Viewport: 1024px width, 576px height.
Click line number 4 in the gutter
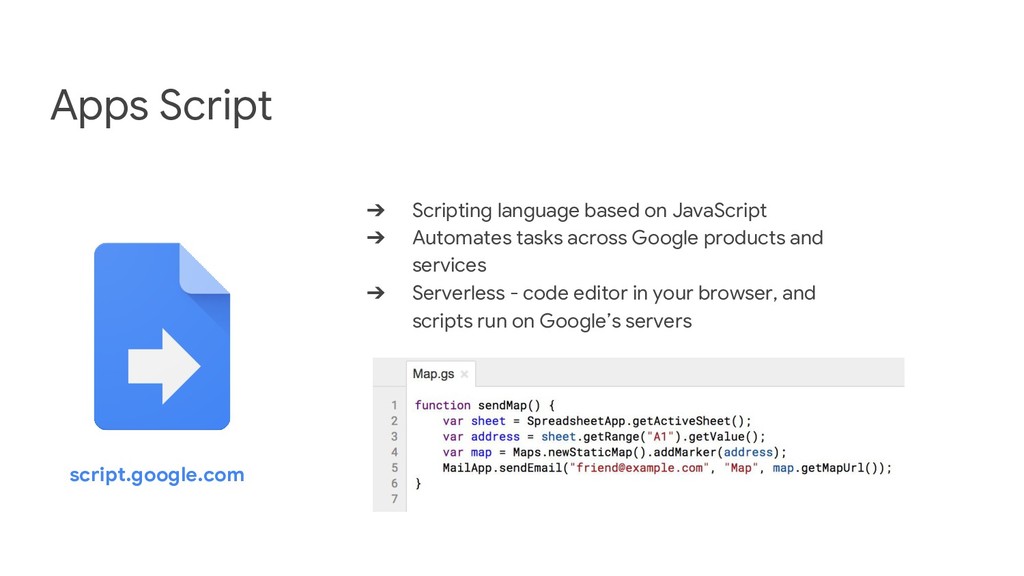point(394,452)
